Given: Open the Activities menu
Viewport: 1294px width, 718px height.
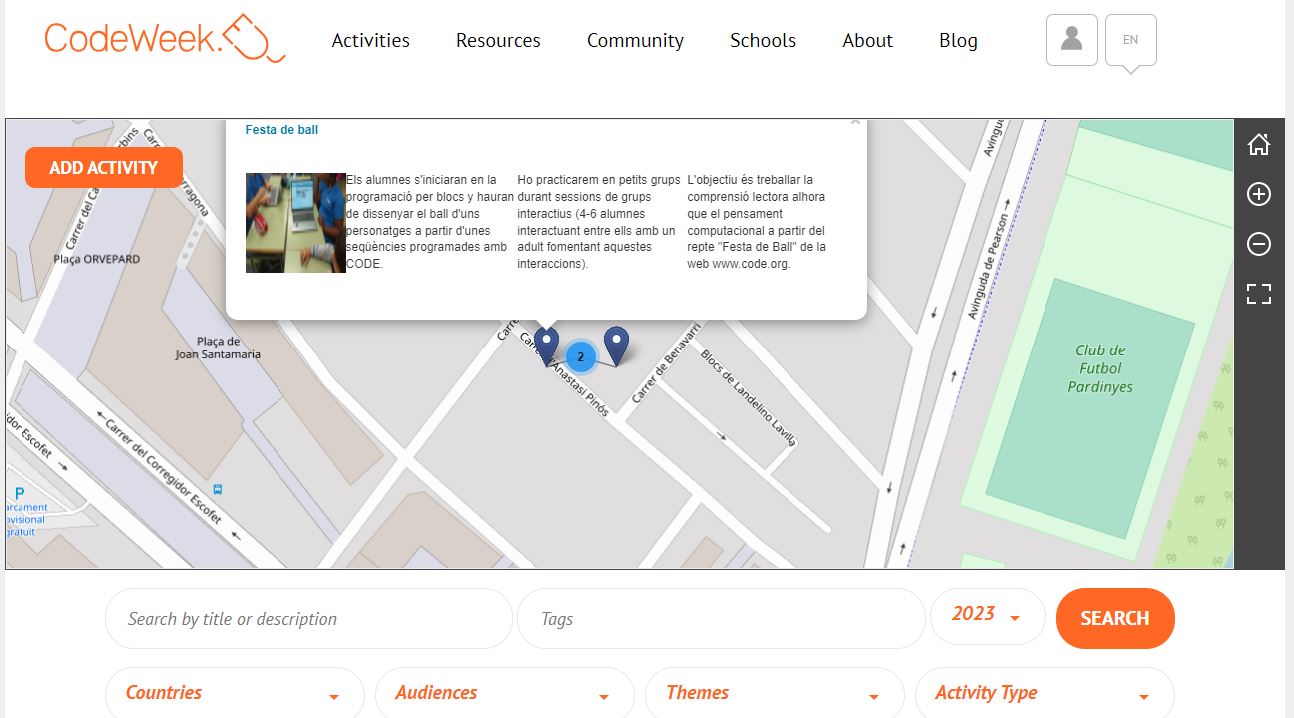Looking at the screenshot, I should [x=370, y=41].
